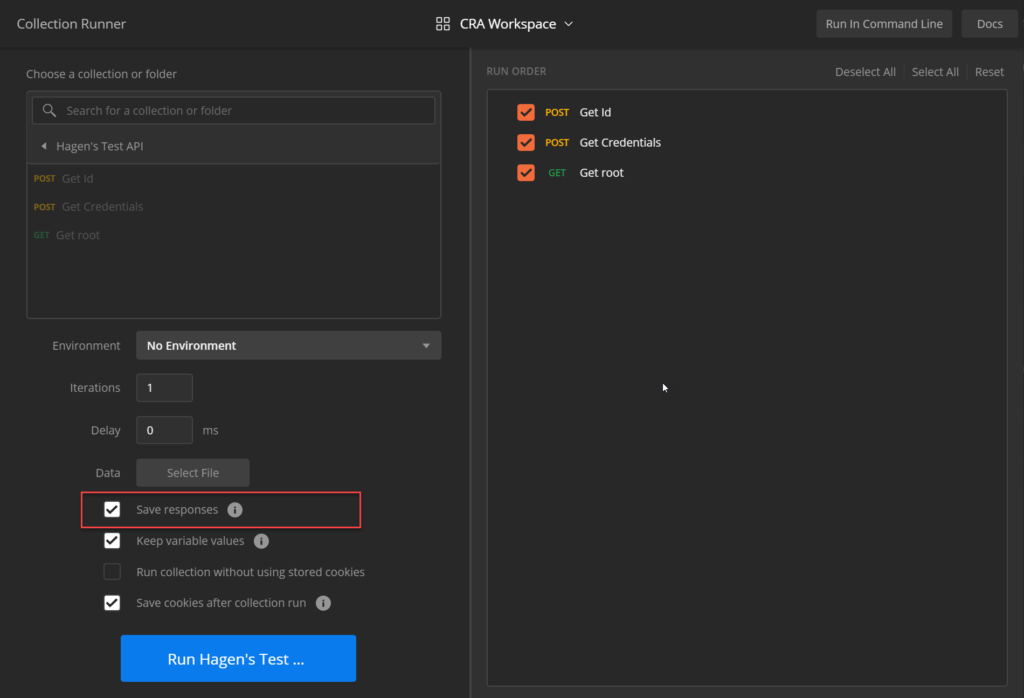Click Reset in run order header
Viewport: 1024px width, 698px height.
pyautogui.click(x=989, y=72)
